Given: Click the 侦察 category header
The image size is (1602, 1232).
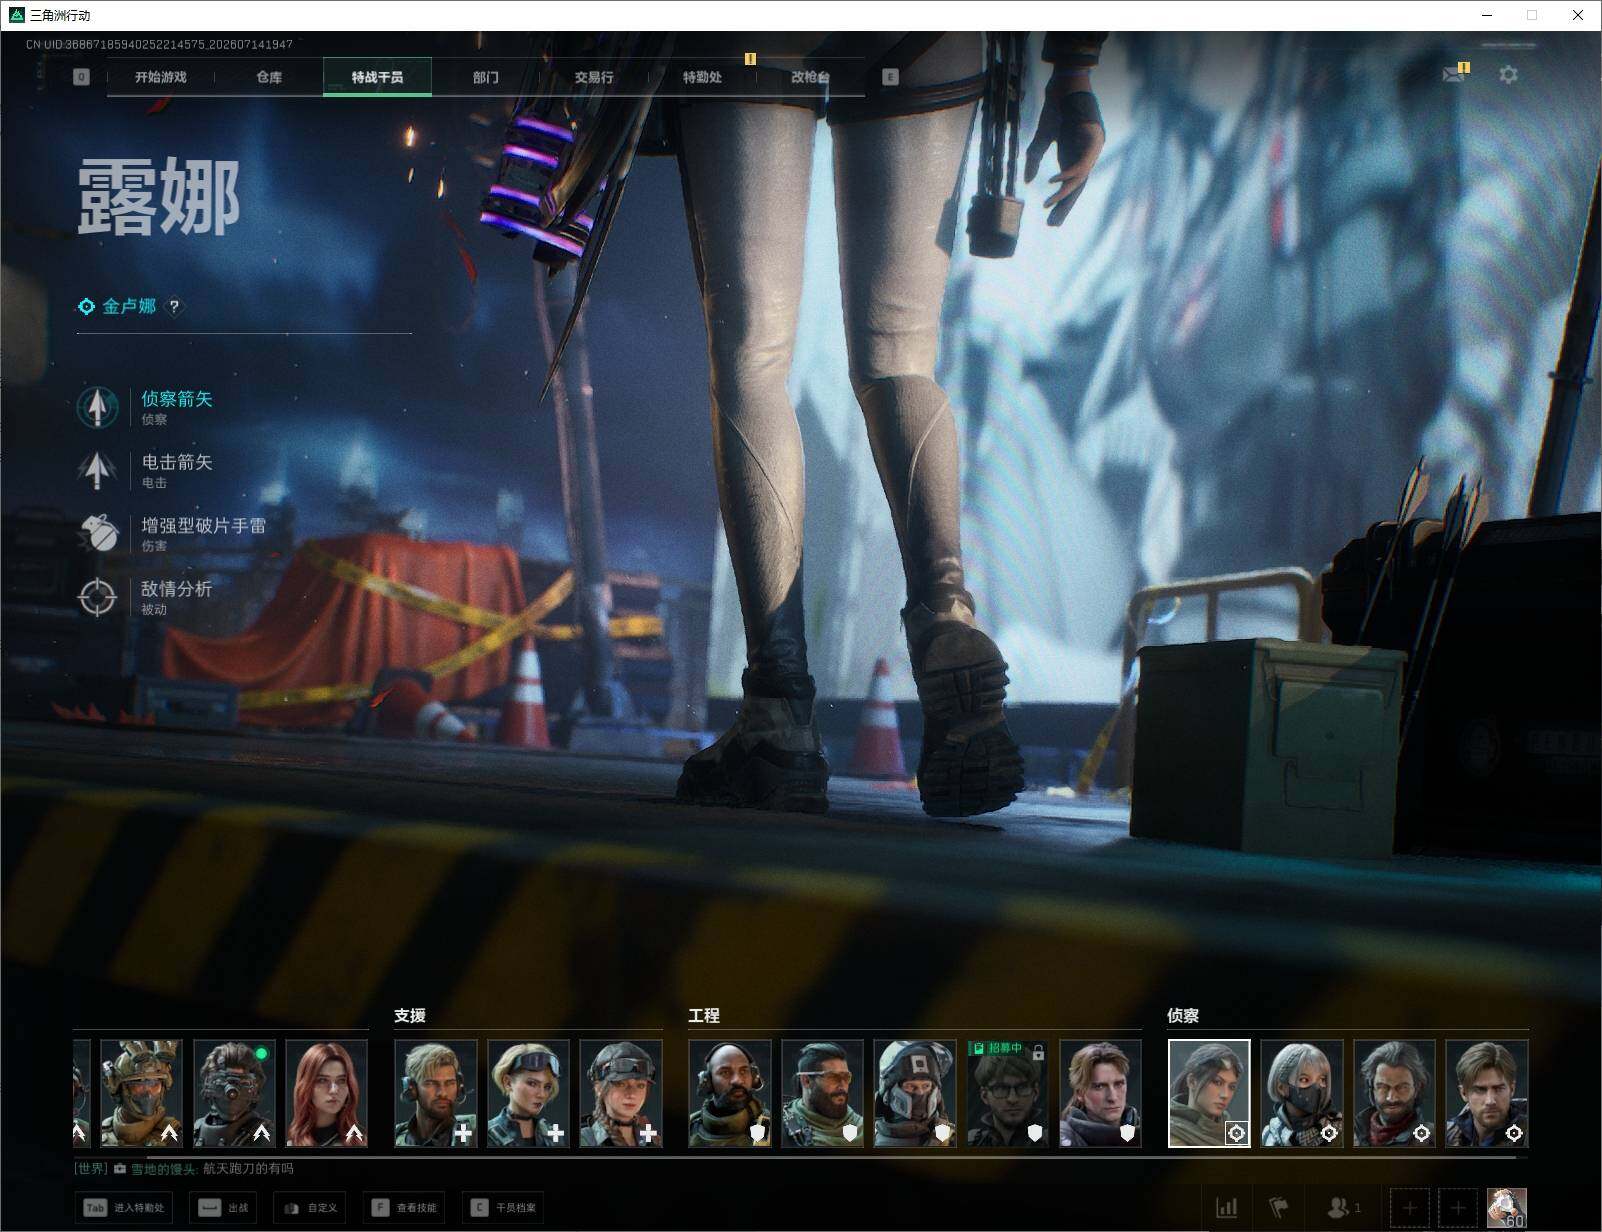Looking at the screenshot, I should [1183, 1016].
